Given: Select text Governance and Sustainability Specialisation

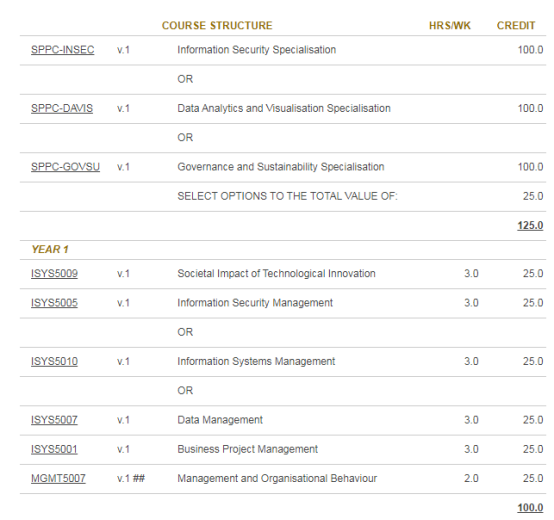Looking at the screenshot, I should pos(281,167).
